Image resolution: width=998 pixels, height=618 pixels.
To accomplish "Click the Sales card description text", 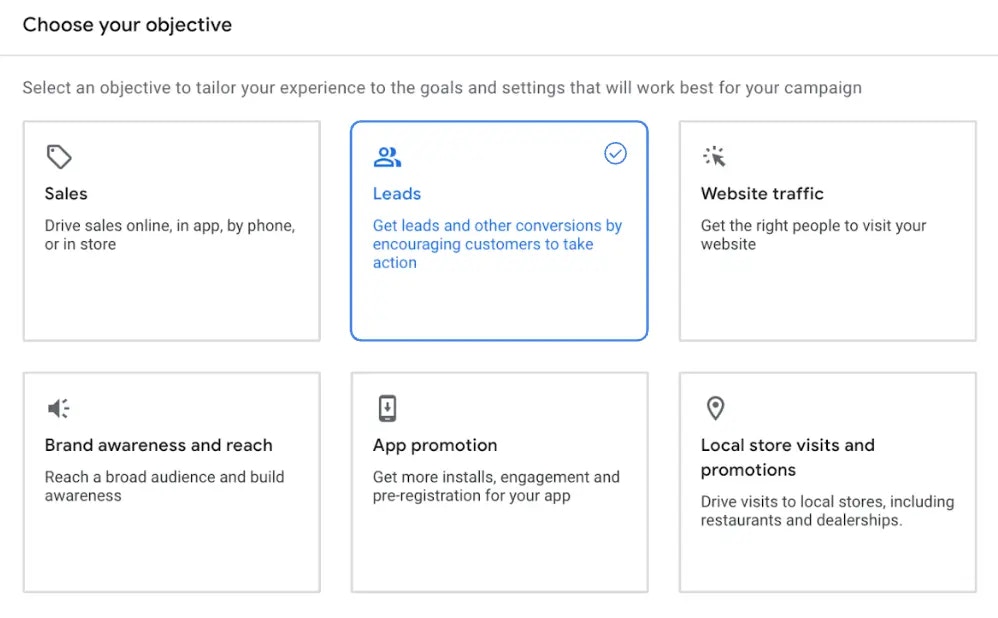I will (x=169, y=234).
